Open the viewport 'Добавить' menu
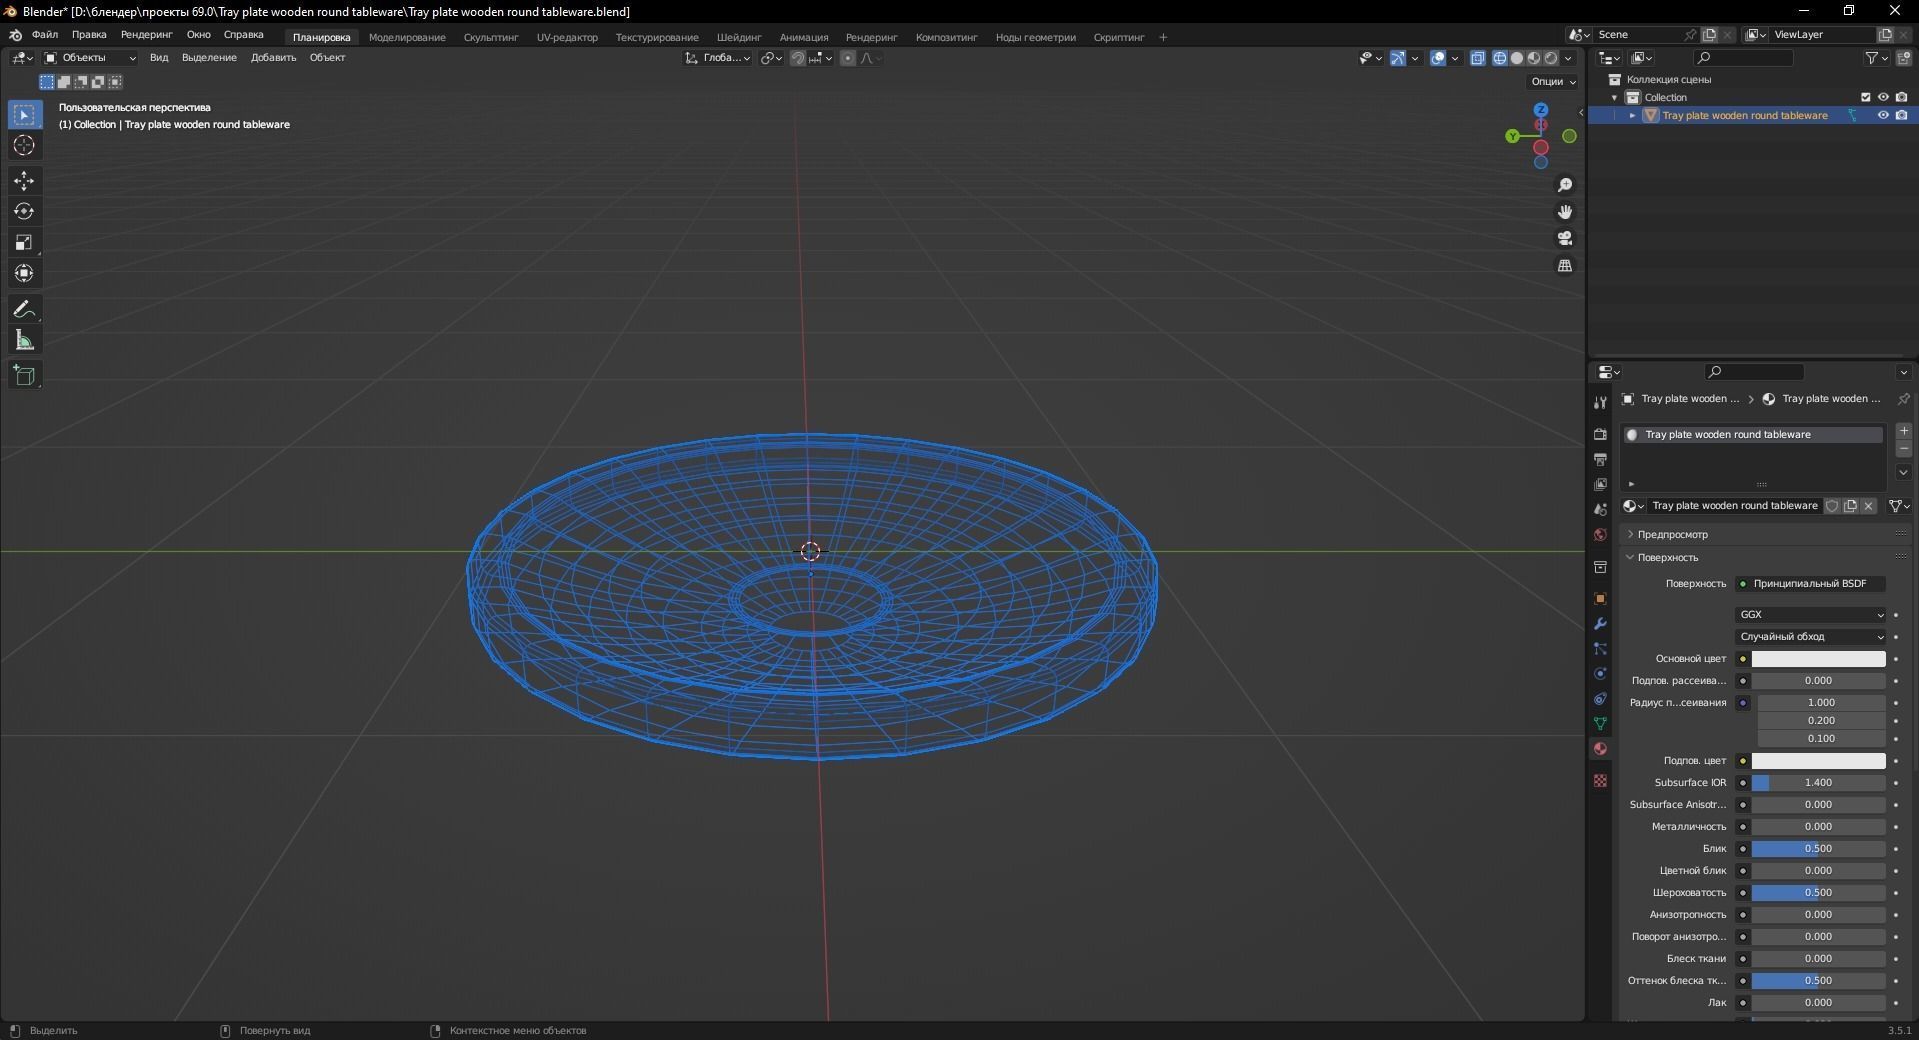 click(x=273, y=58)
